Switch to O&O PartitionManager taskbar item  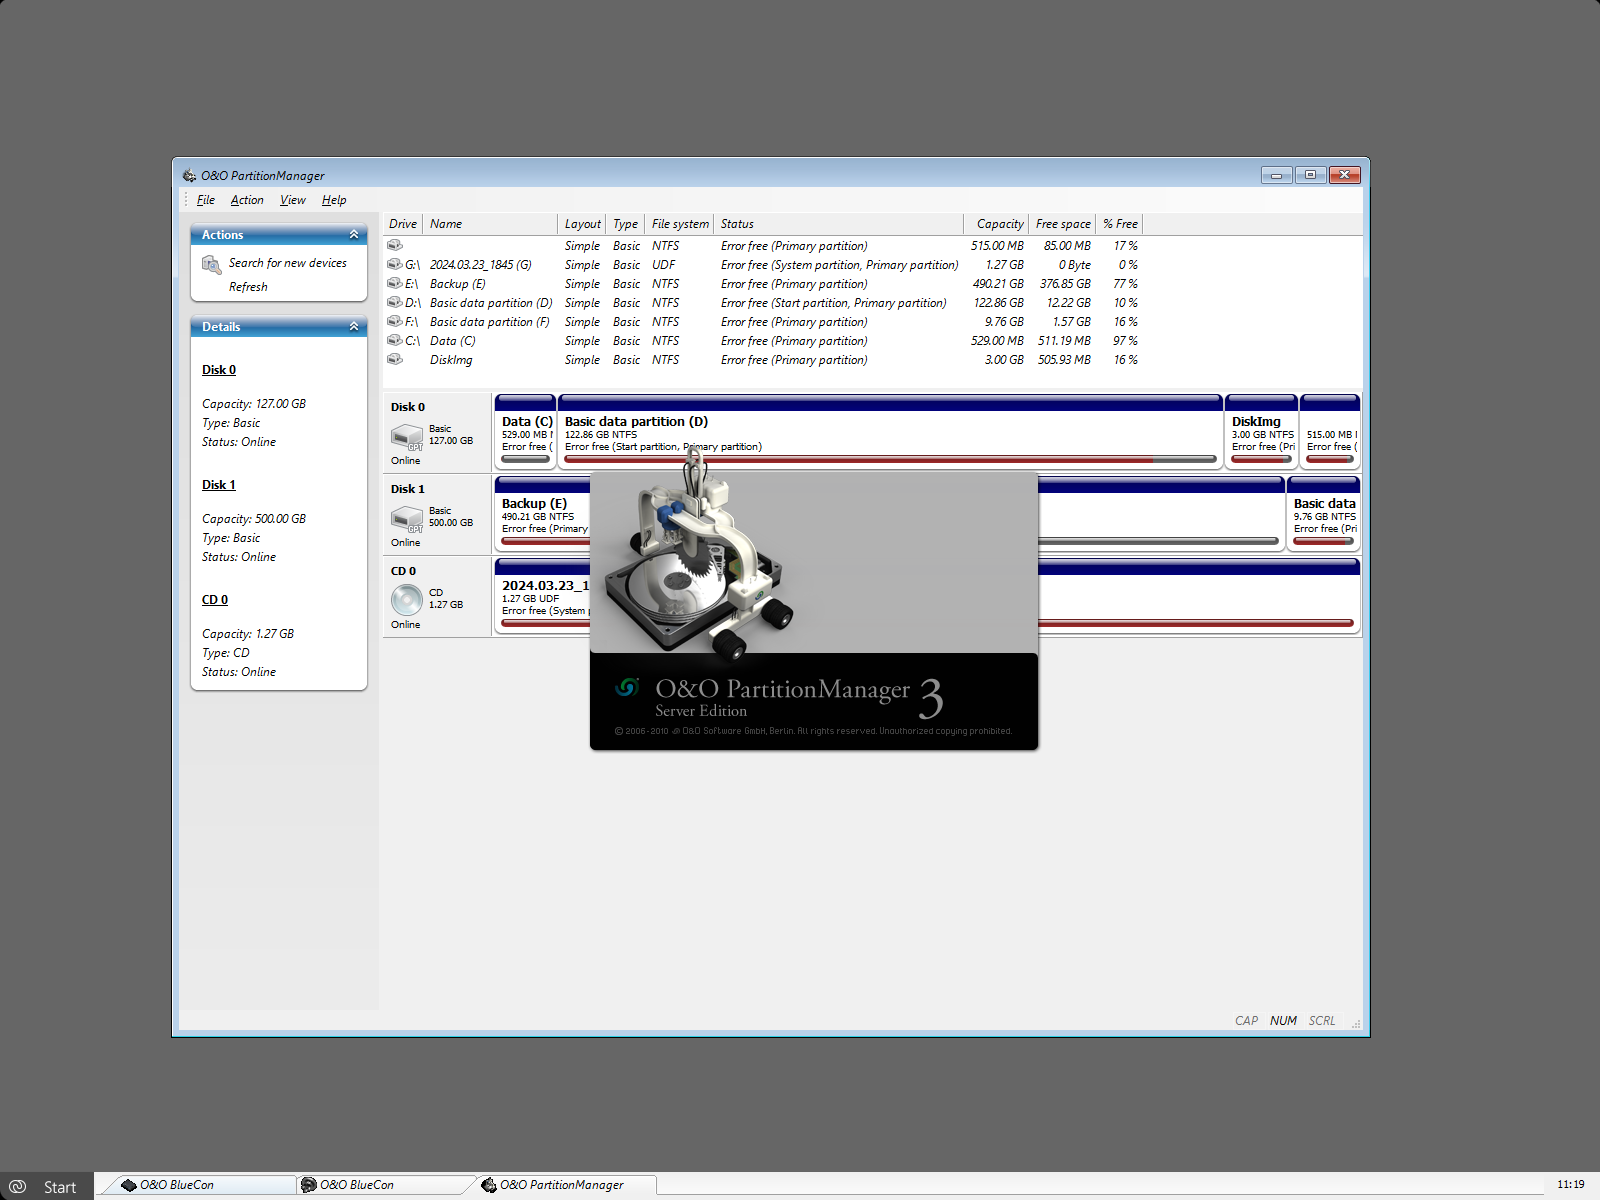565,1185
